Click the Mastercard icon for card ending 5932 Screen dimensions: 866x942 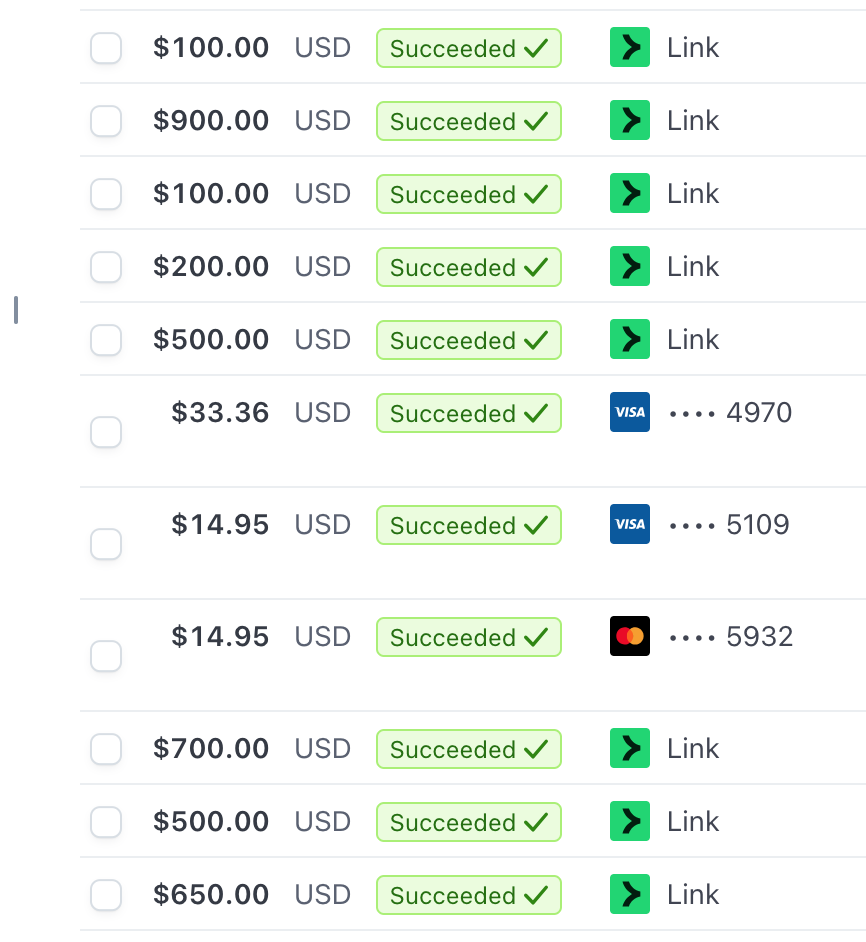(629, 636)
